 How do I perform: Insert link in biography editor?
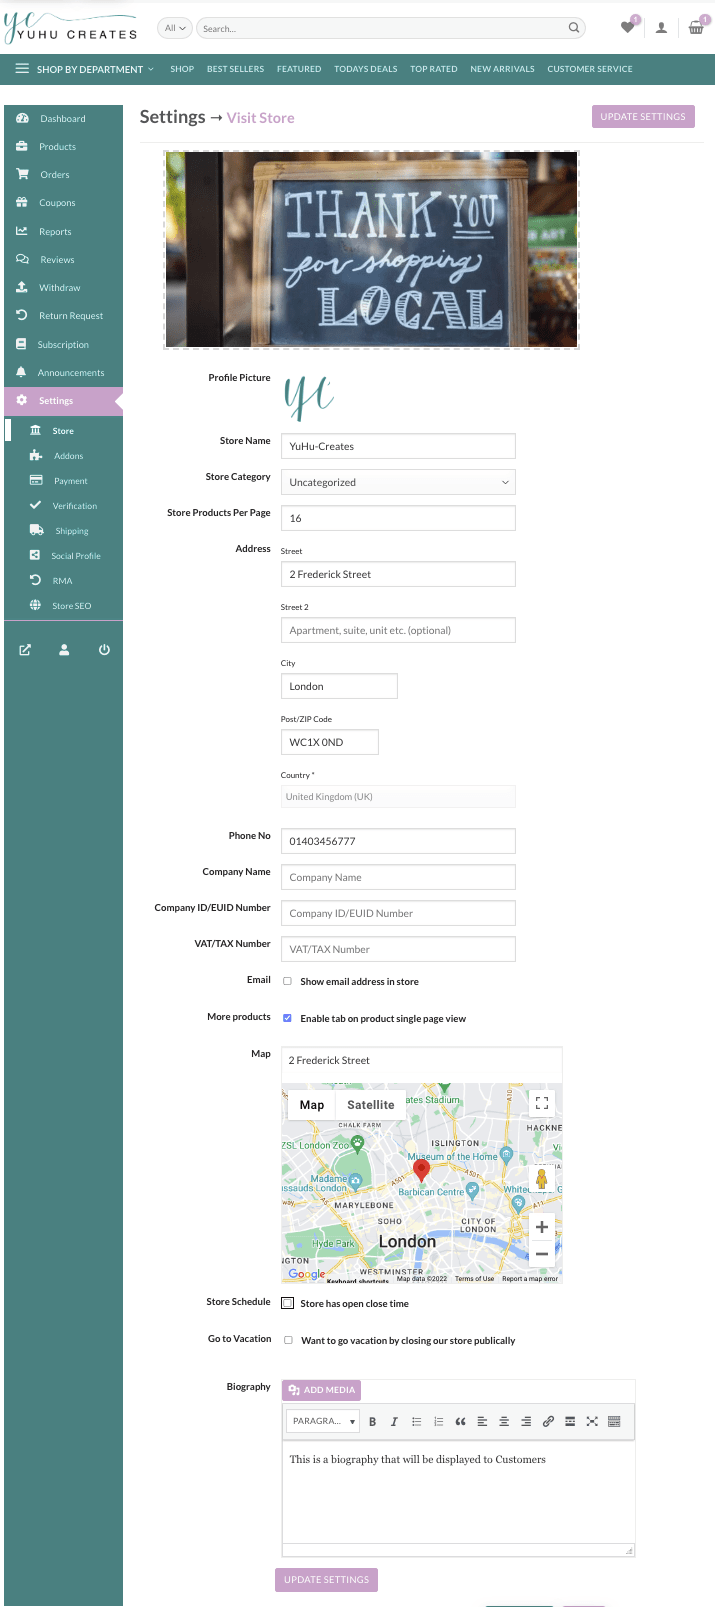coord(548,1421)
